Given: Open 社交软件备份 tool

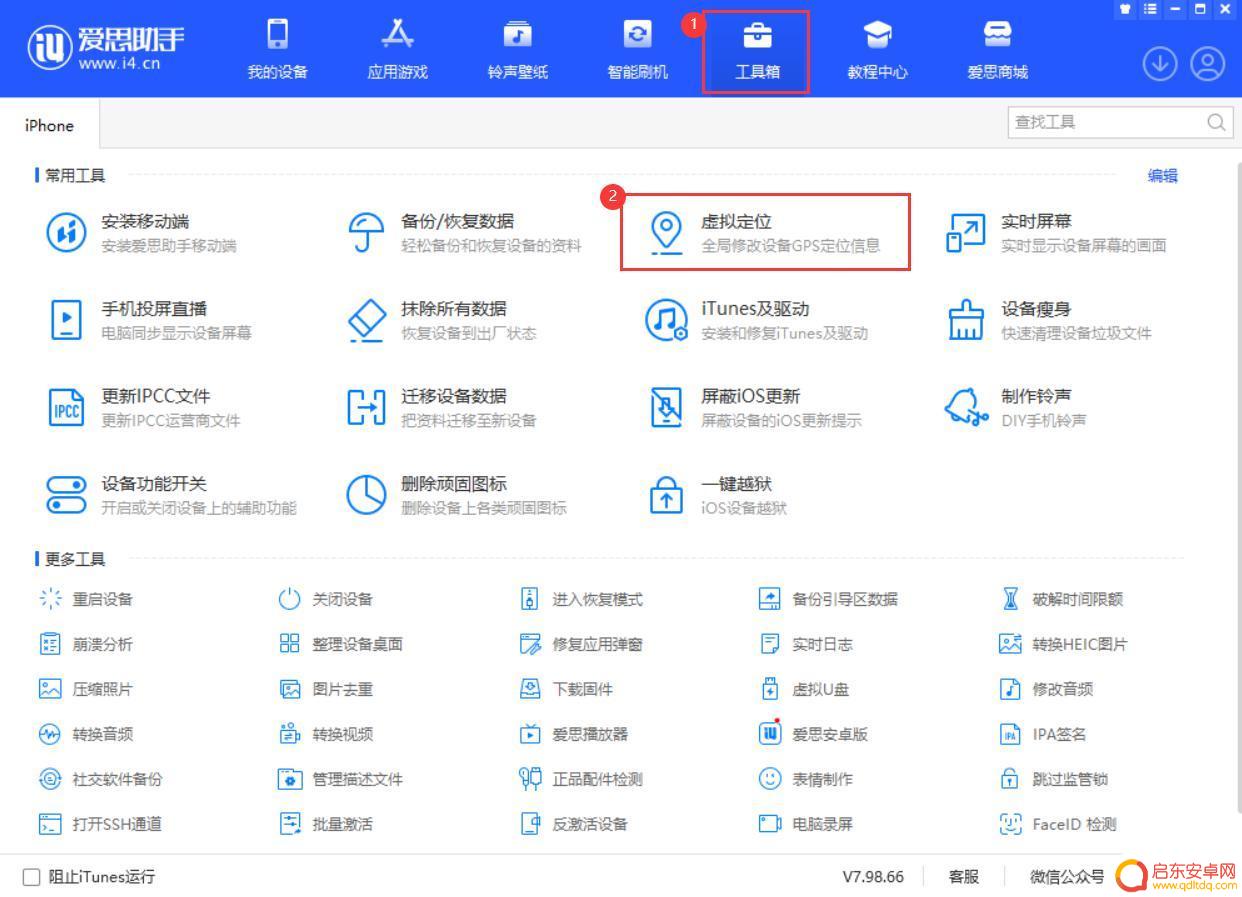Looking at the screenshot, I should point(101,779).
